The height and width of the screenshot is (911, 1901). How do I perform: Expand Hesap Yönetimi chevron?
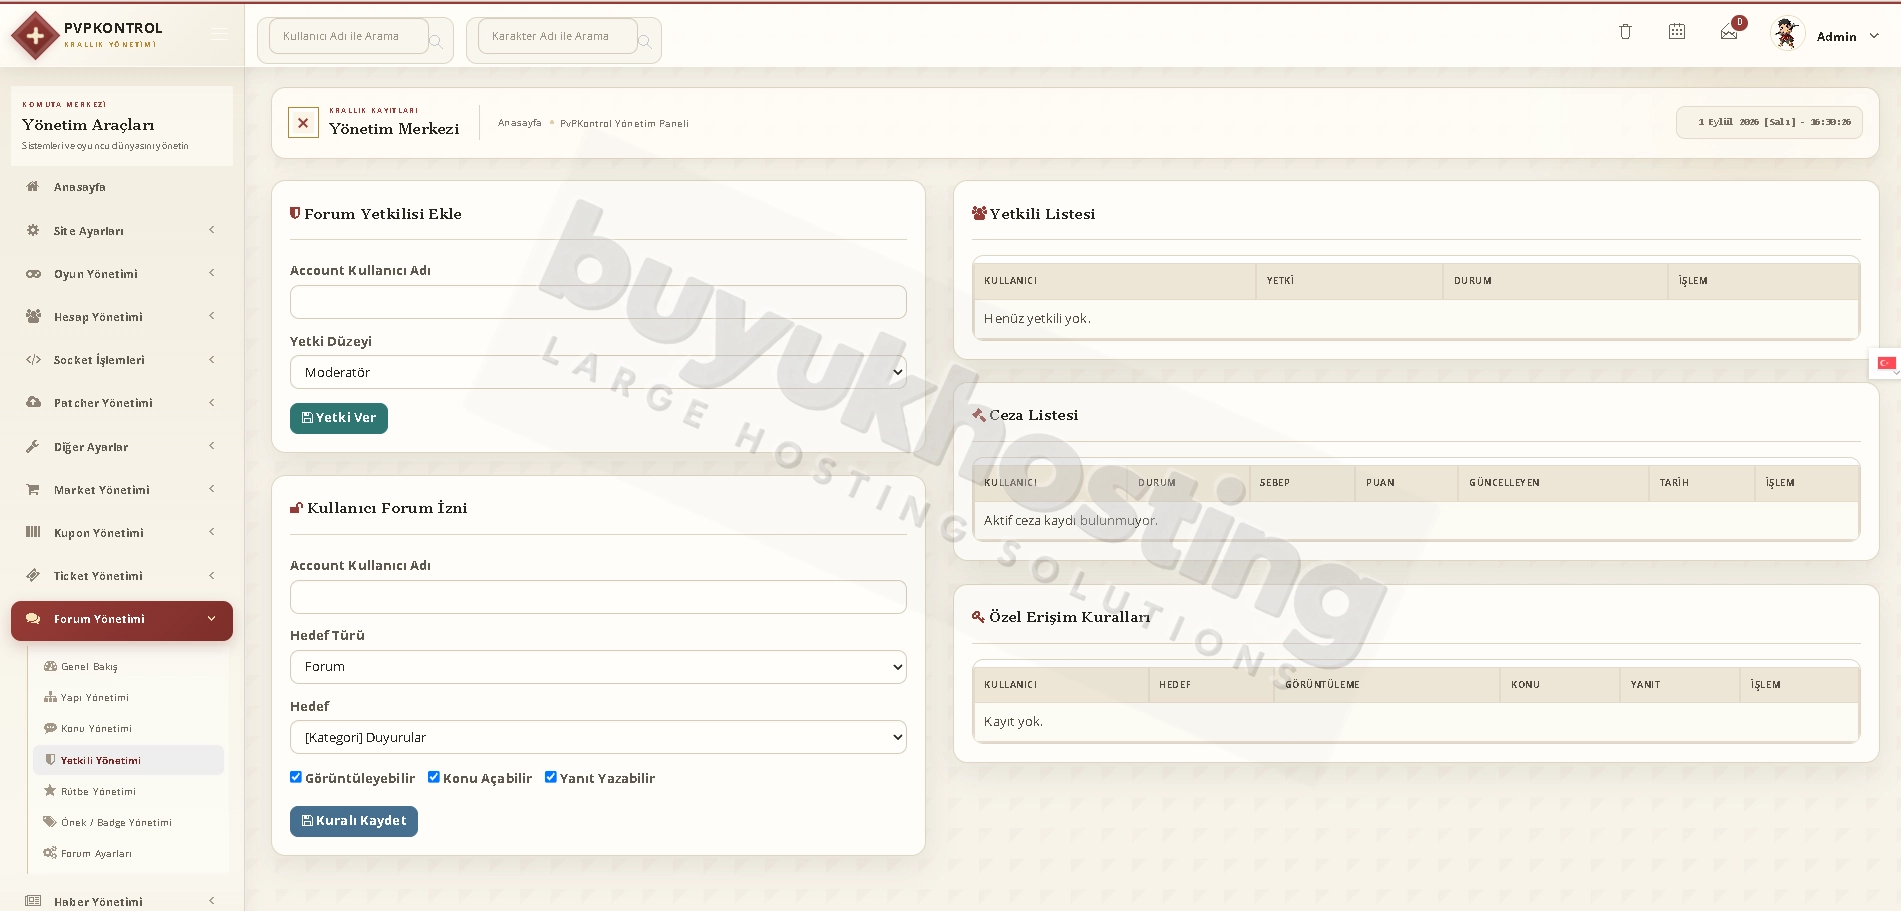212,316
